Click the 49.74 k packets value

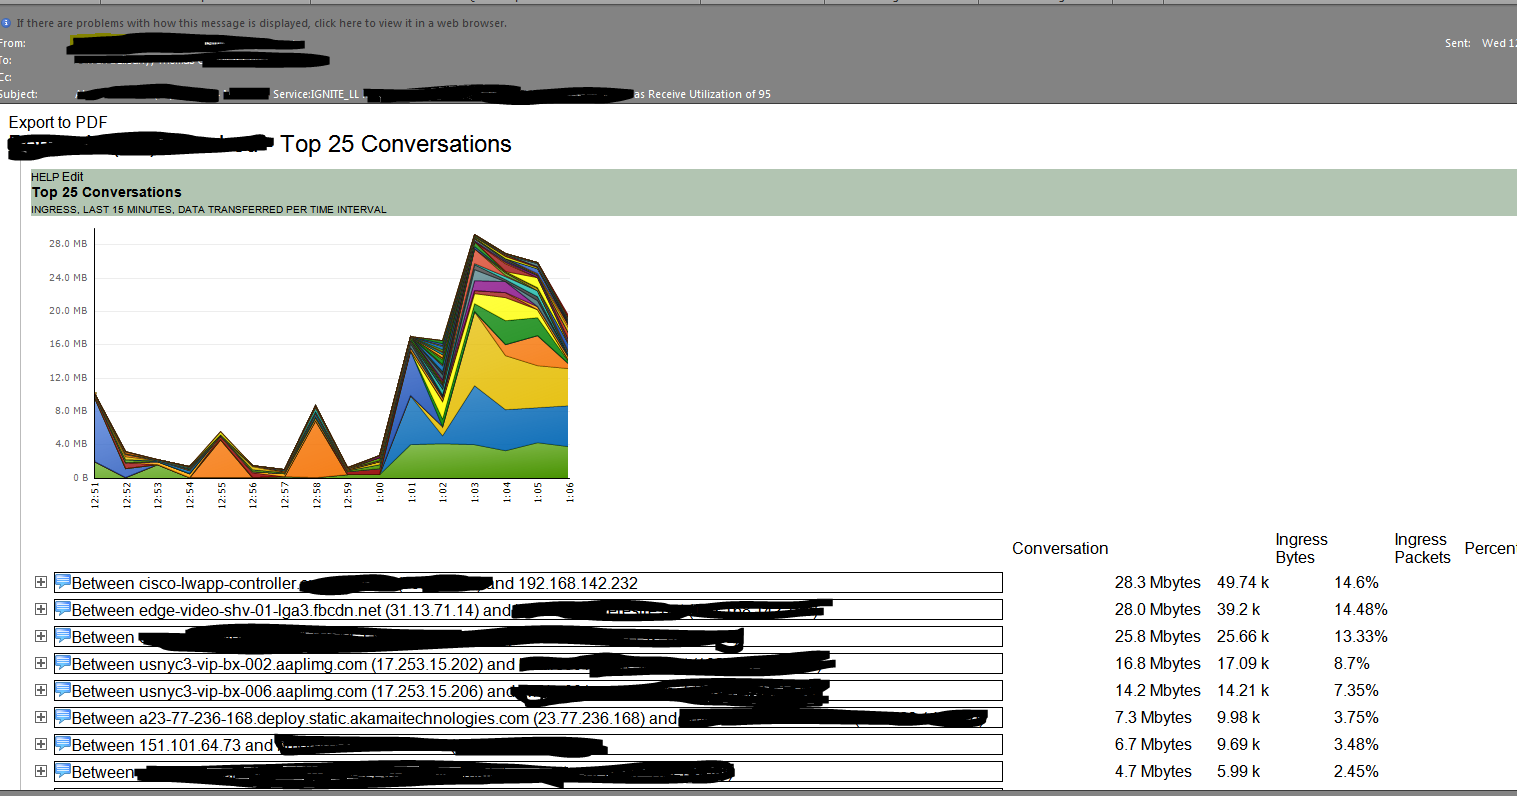point(1243,582)
